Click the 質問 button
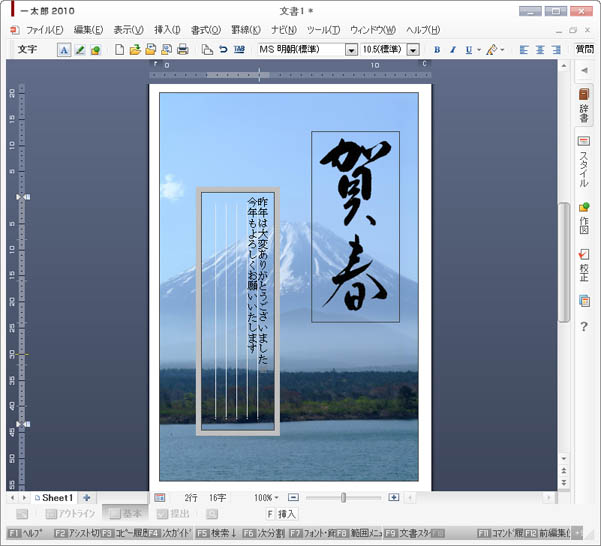Image resolution: width=601 pixels, height=546 pixels. 584,50
